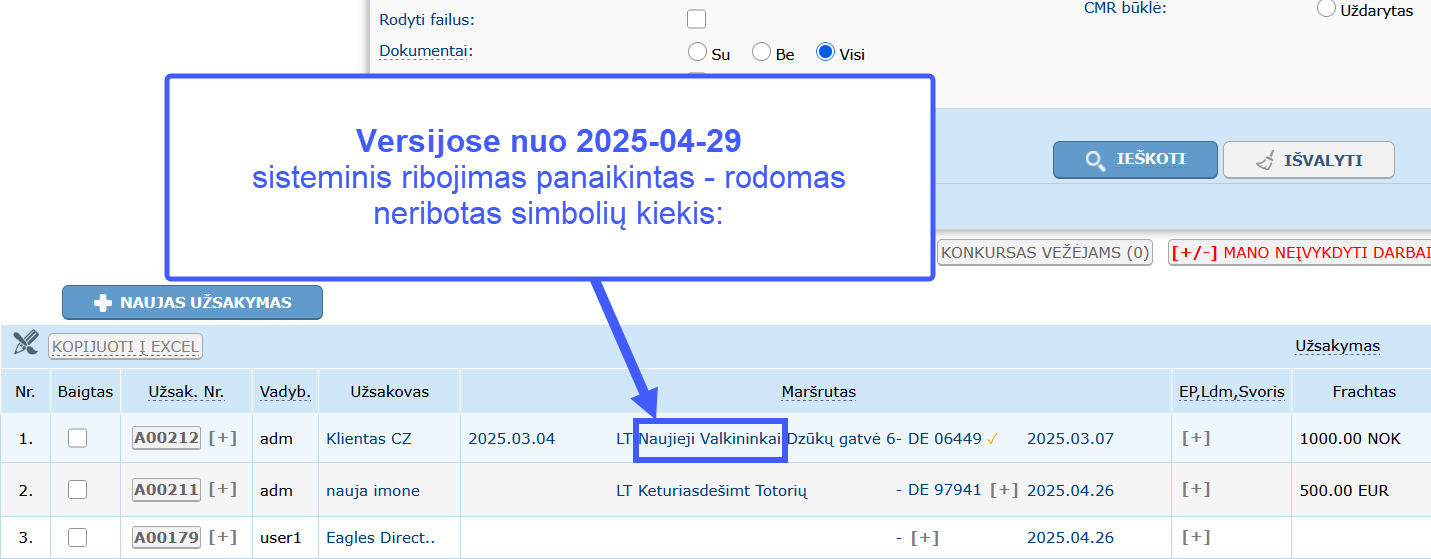The width and height of the screenshot is (1431, 559).
Task: Check Baigtas for order A00179
Action: (77, 537)
